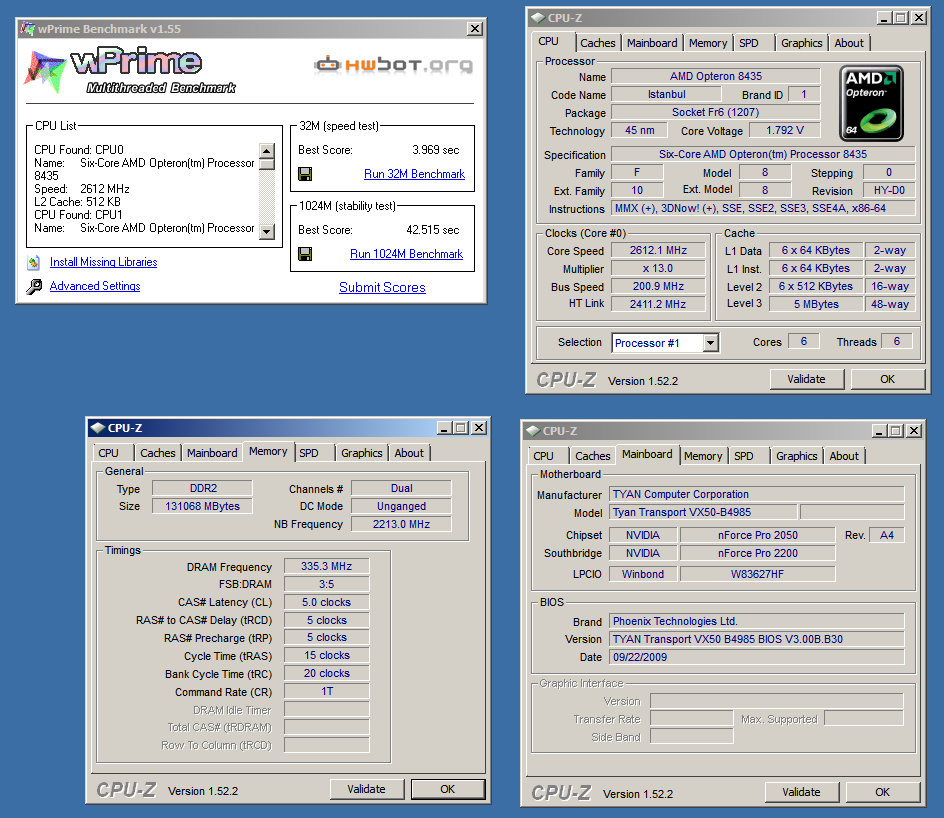The height and width of the screenshot is (818, 944).
Task: Click the processor Name field AMD Opteron 8435
Action: (716, 76)
